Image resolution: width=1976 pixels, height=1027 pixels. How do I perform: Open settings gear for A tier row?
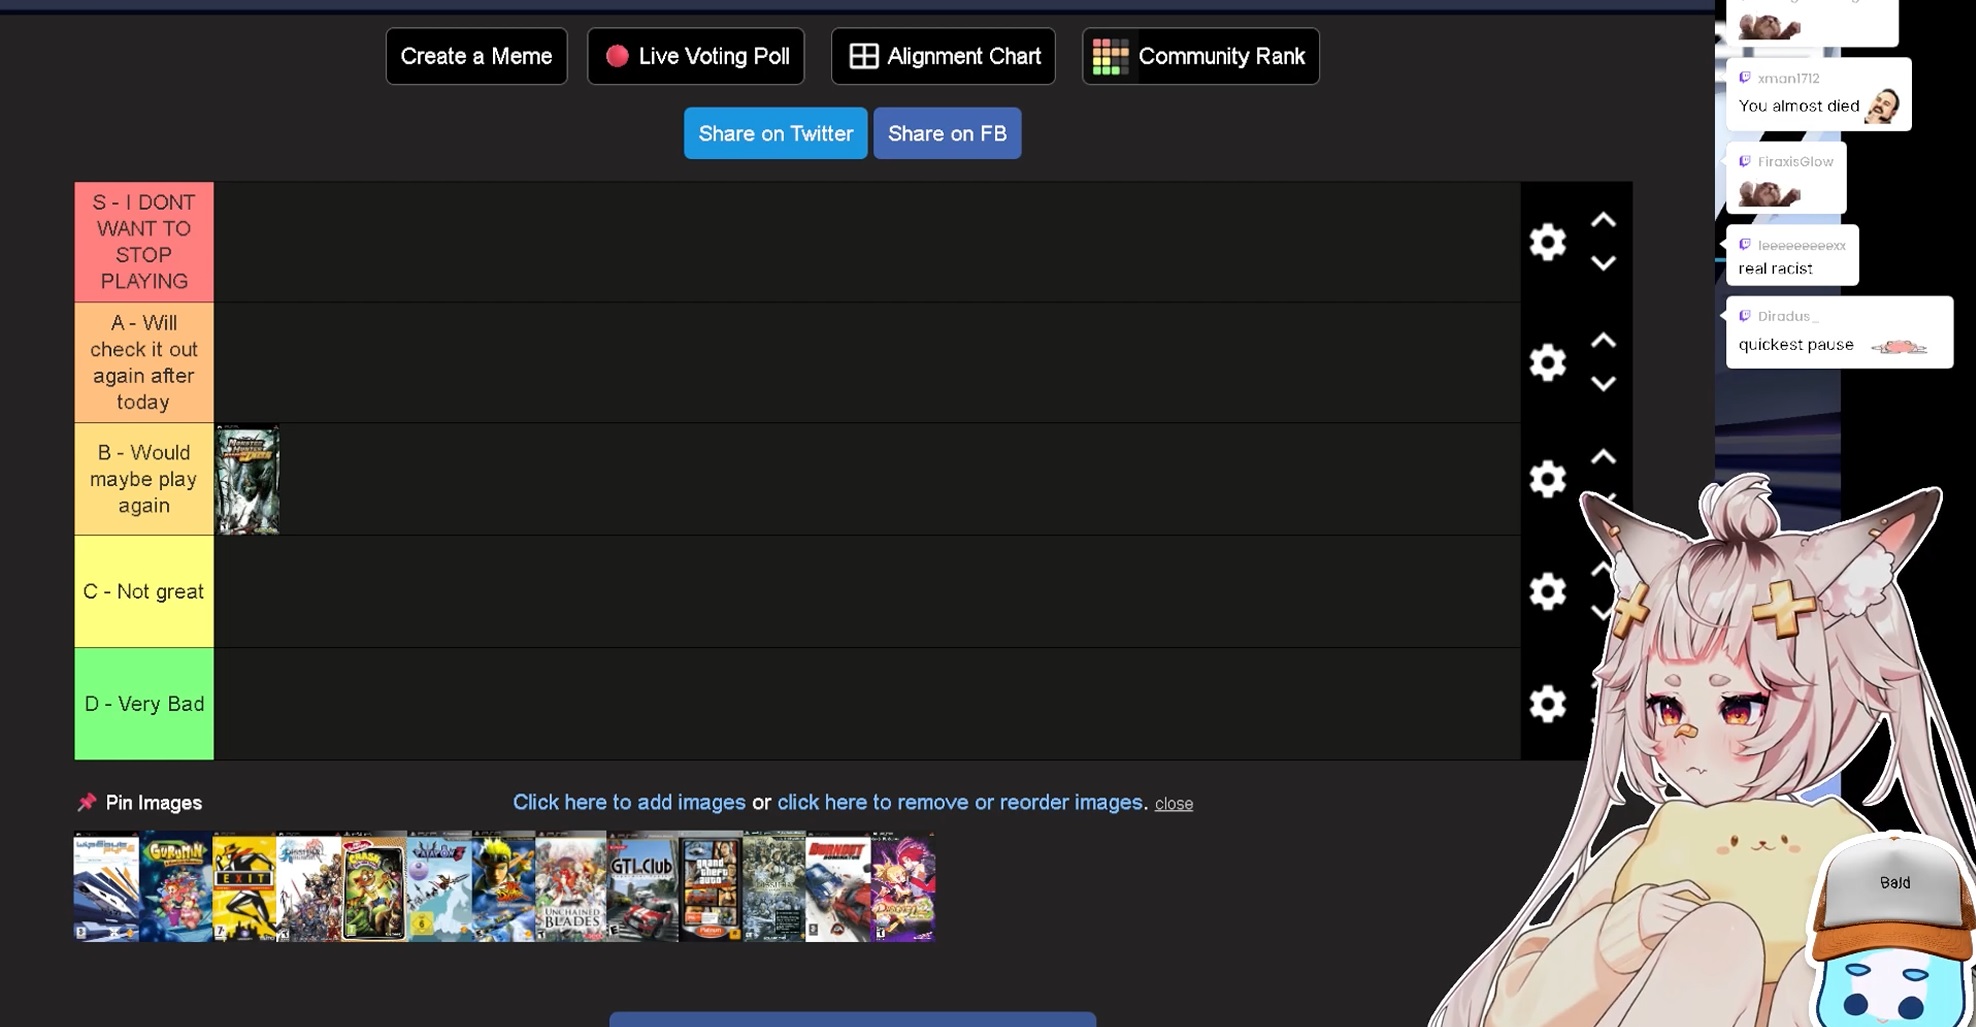(1547, 362)
